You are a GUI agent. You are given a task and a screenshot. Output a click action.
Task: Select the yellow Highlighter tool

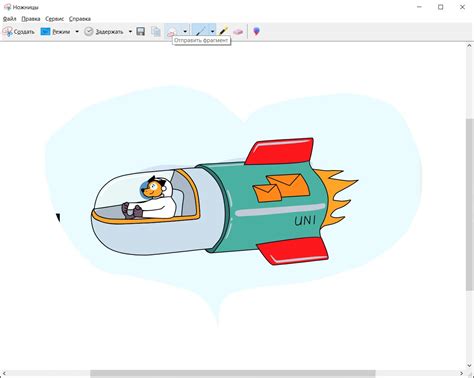pos(223,32)
